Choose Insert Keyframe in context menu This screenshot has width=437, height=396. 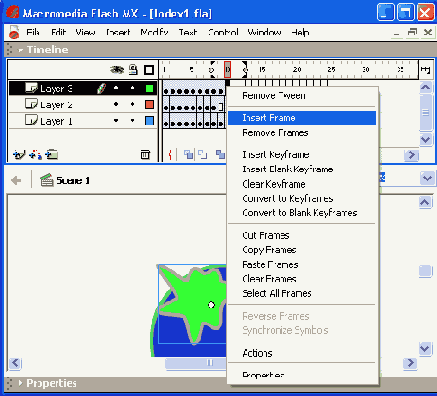click(276, 155)
